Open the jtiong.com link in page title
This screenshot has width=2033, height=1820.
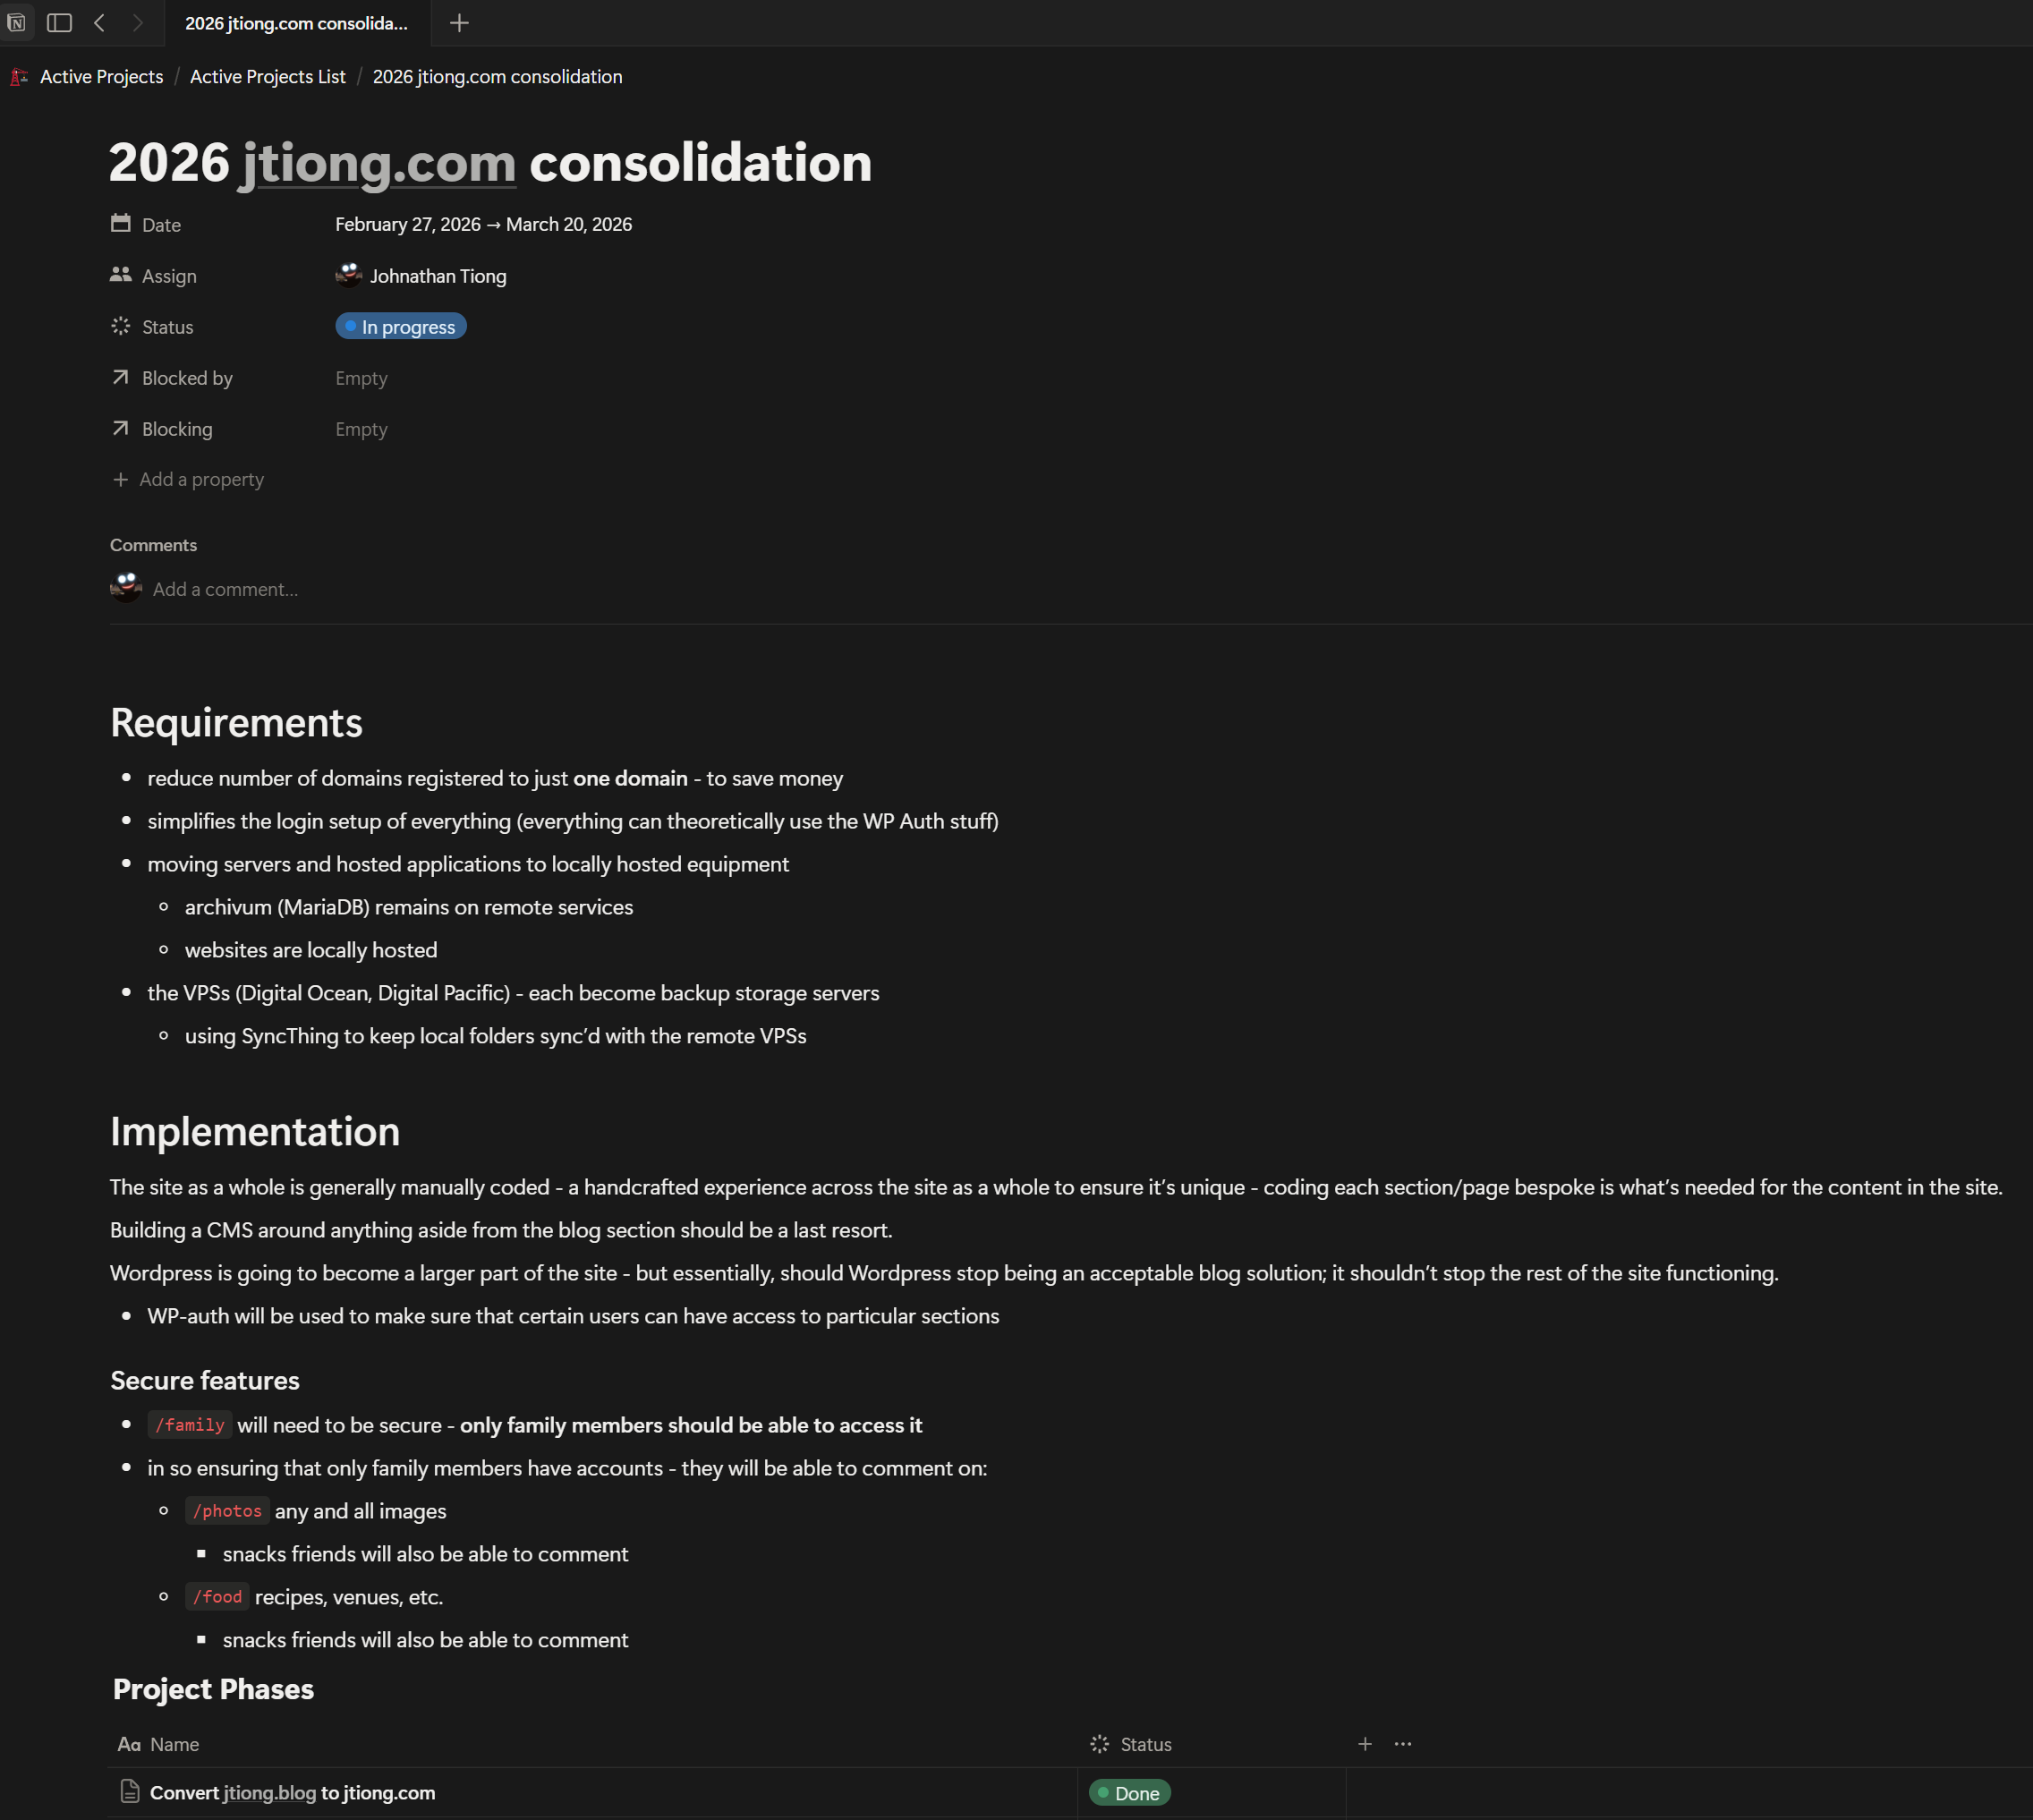point(378,163)
